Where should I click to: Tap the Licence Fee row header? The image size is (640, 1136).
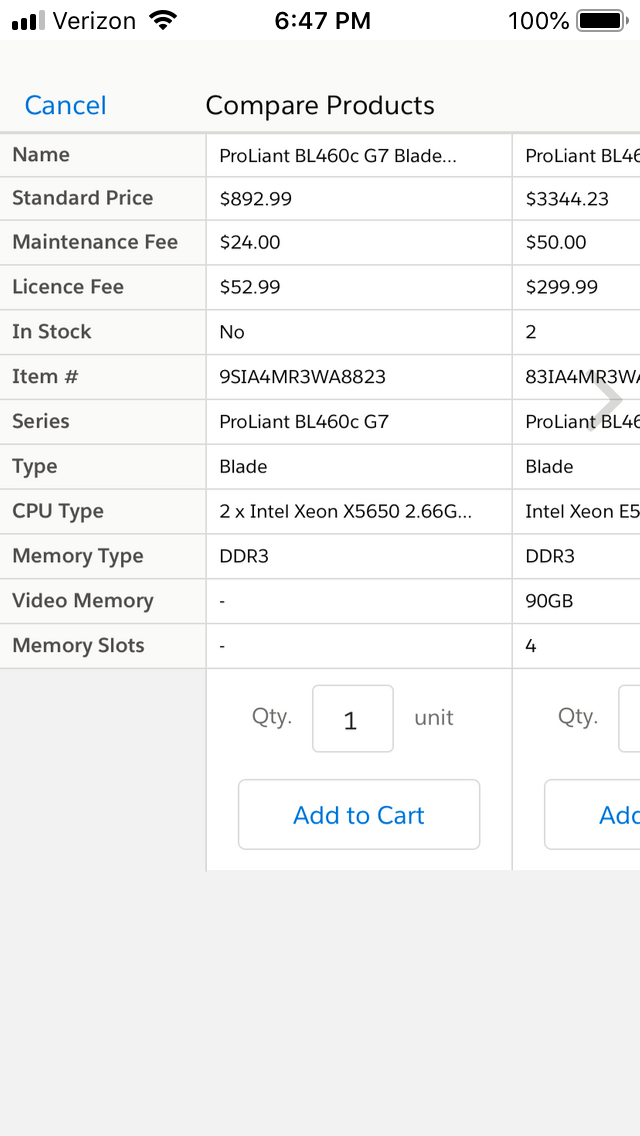pyautogui.click(x=67, y=287)
